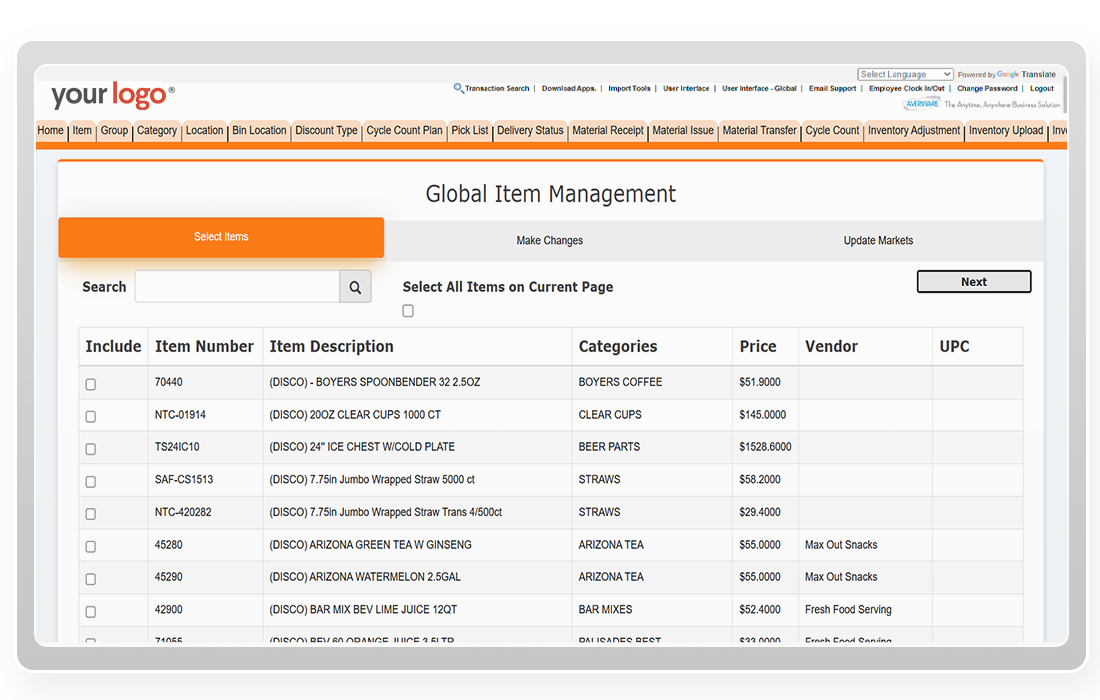Image resolution: width=1100 pixels, height=700 pixels.
Task: Open the Delivery Status menu
Action: point(530,130)
